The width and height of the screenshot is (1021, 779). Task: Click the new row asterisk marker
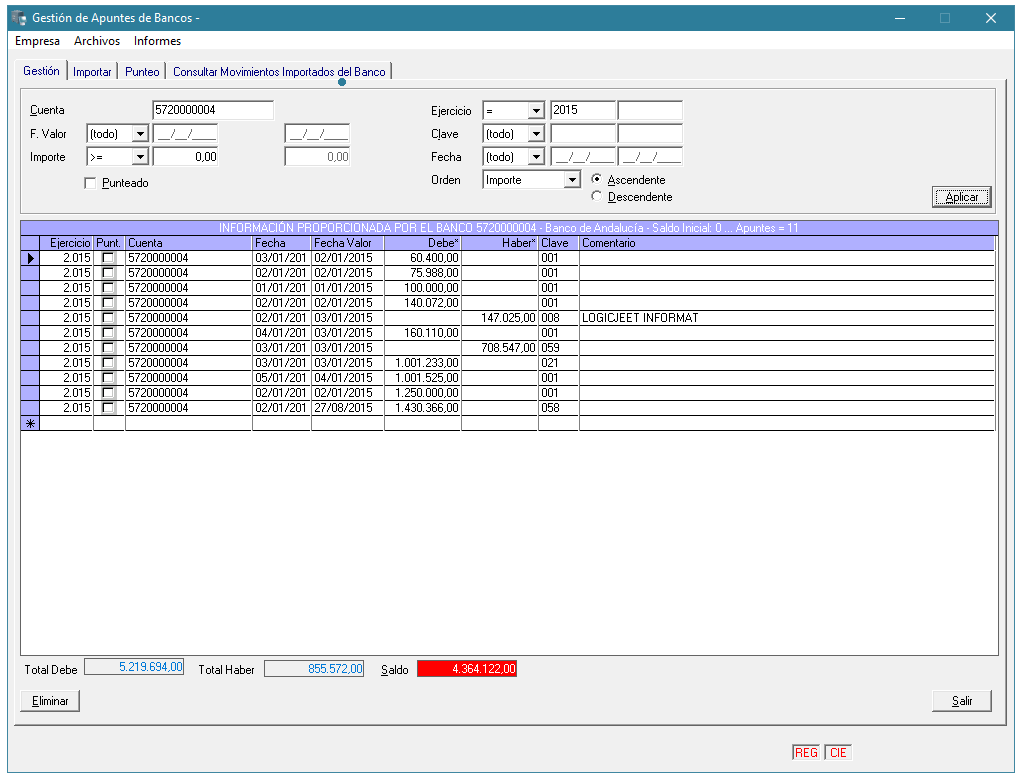point(30,424)
